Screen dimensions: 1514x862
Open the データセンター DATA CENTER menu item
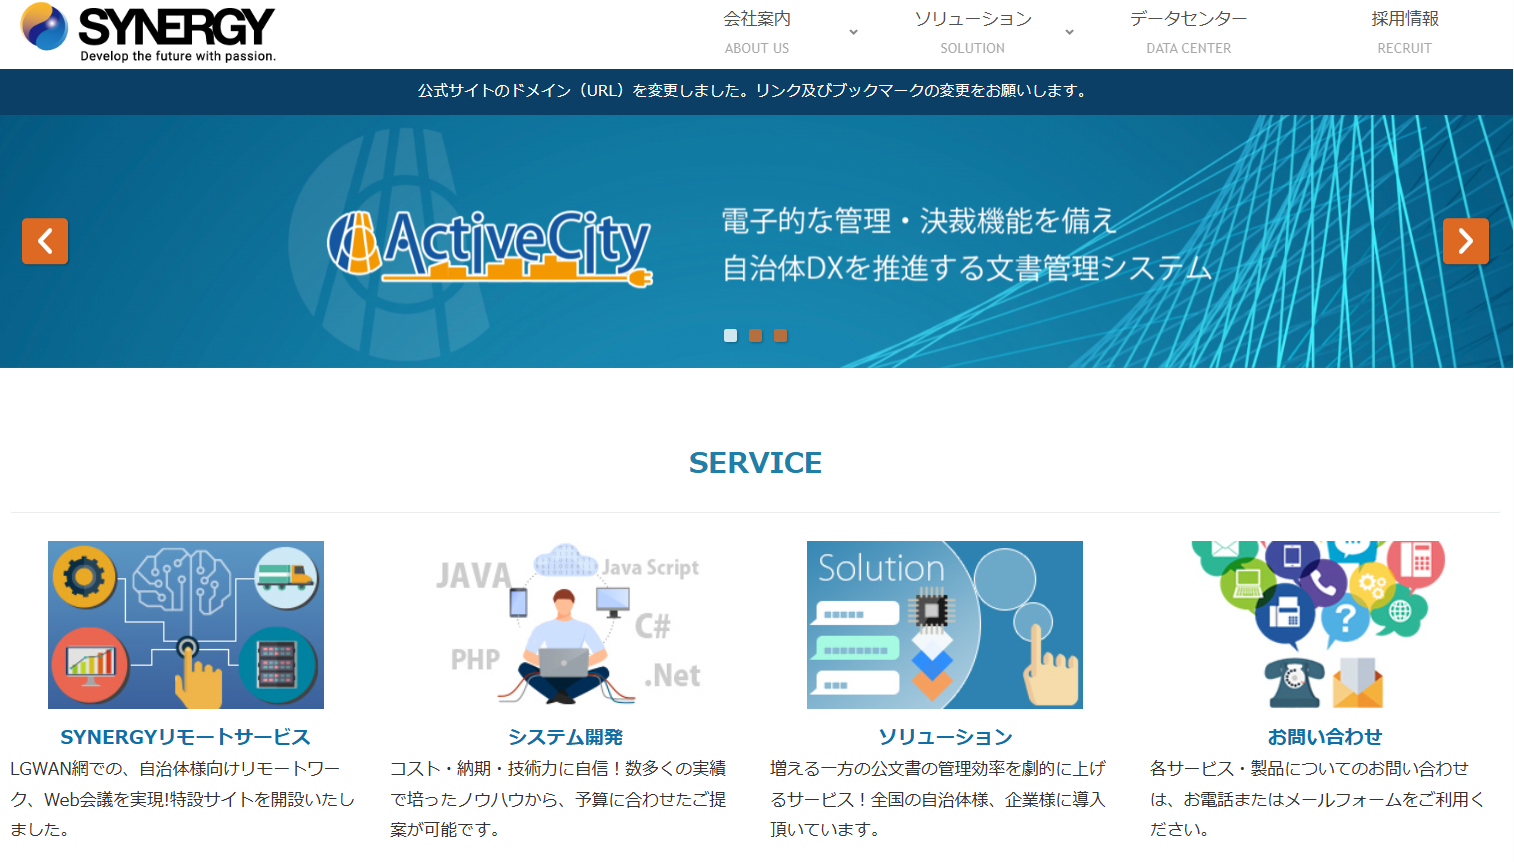1189,32
